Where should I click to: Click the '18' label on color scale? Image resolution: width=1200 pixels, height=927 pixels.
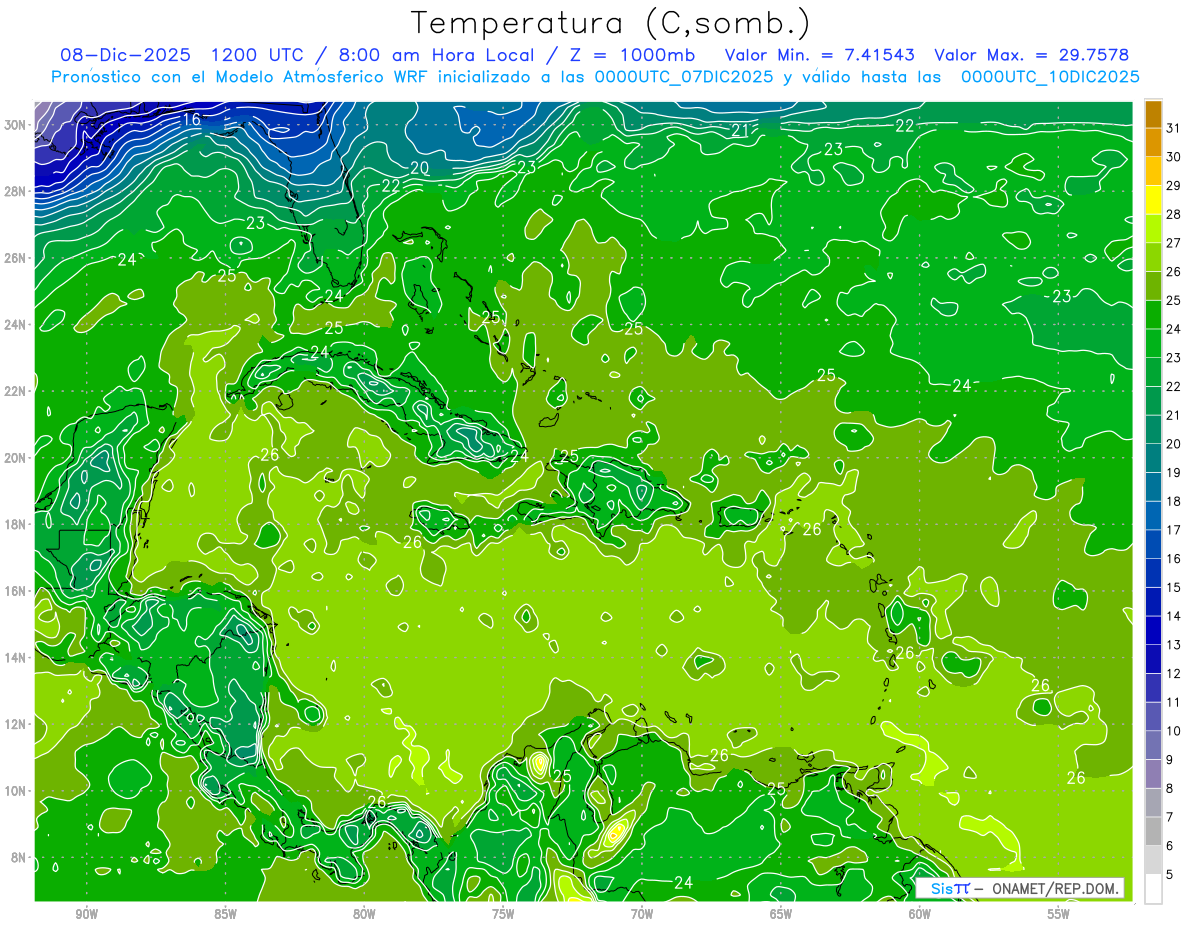pos(1174,502)
